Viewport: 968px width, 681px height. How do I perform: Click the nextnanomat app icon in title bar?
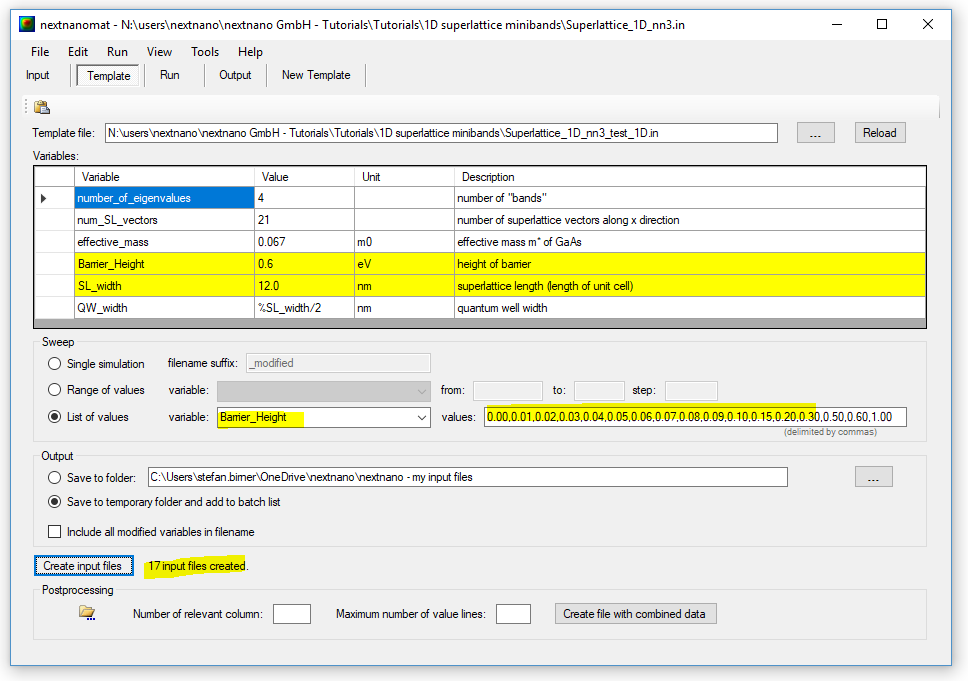pos(26,24)
